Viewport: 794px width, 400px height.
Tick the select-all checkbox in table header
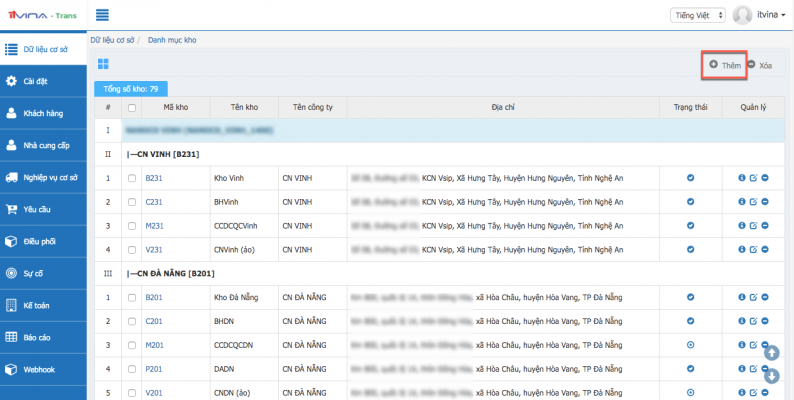(132, 107)
